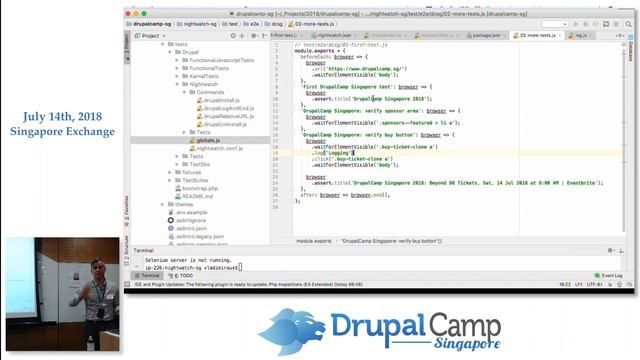Select .eslintrc.legacy.json in tree
The width and height of the screenshot is (640, 360).
[196, 236]
